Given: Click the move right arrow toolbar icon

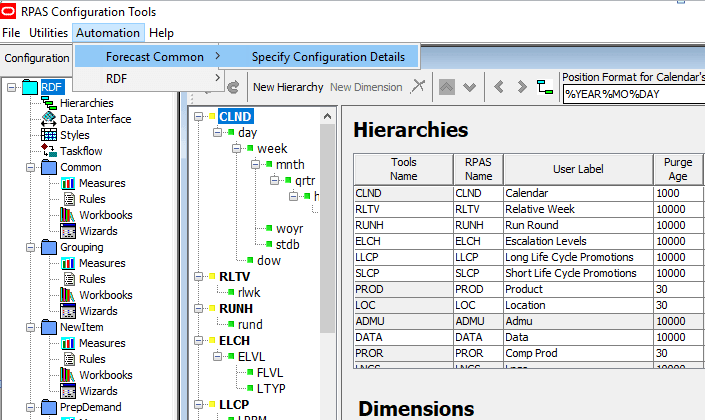Looking at the screenshot, I should (x=520, y=87).
